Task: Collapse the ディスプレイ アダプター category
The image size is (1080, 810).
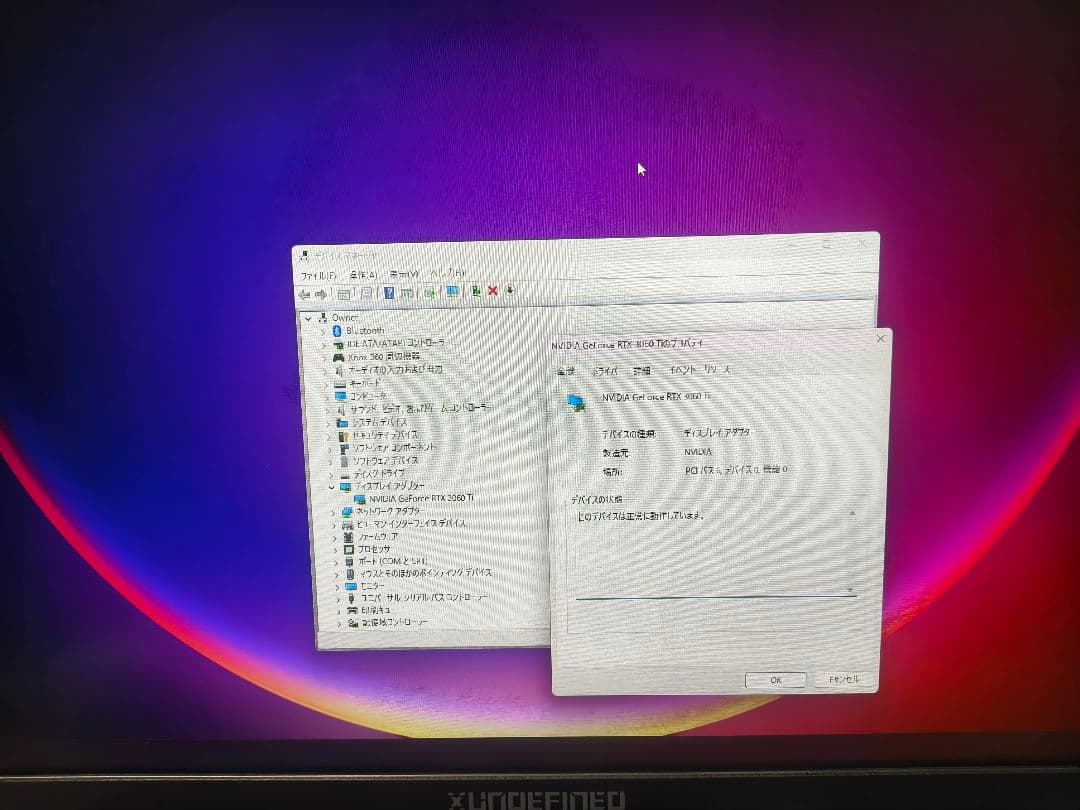Action: pos(331,487)
